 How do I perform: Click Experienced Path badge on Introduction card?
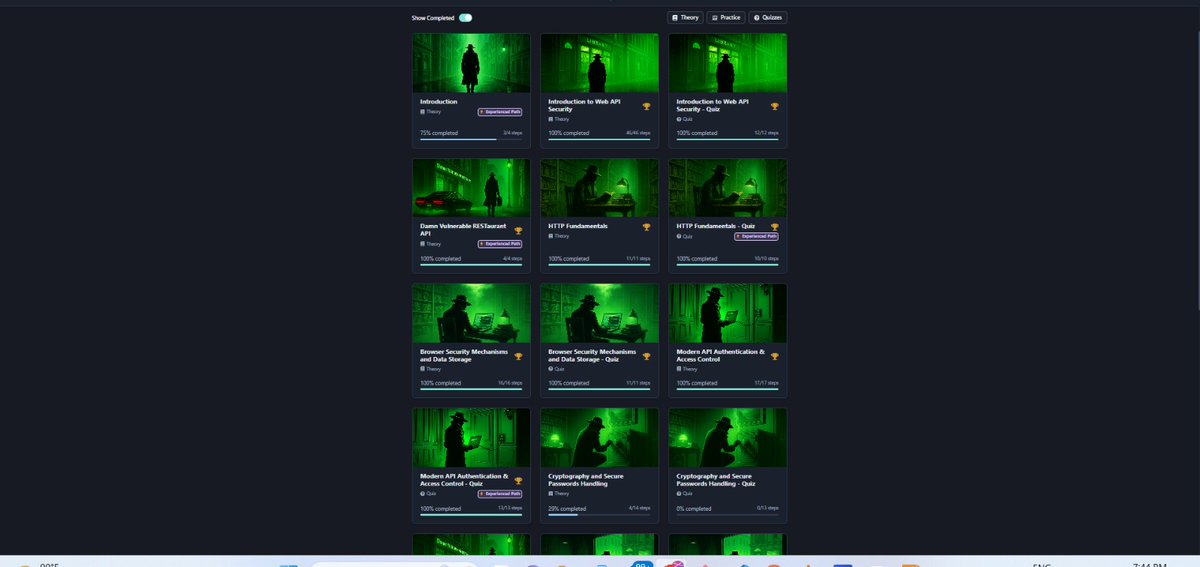500,112
